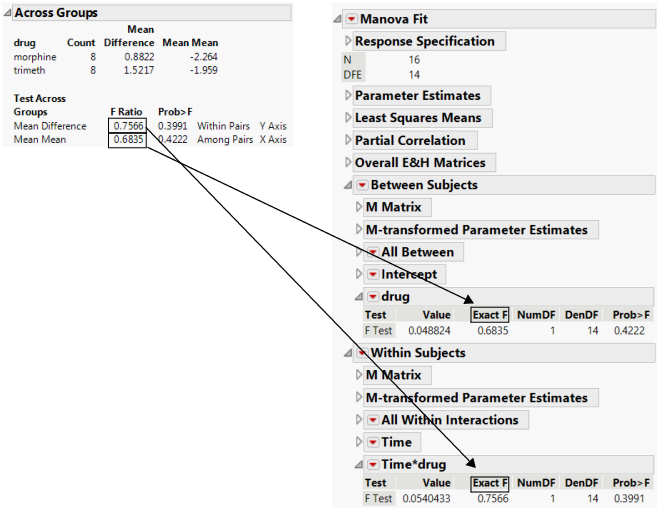Screen dimensions: 659x510
Task: Expand the Overall E&H Matrices section
Action: point(348,162)
